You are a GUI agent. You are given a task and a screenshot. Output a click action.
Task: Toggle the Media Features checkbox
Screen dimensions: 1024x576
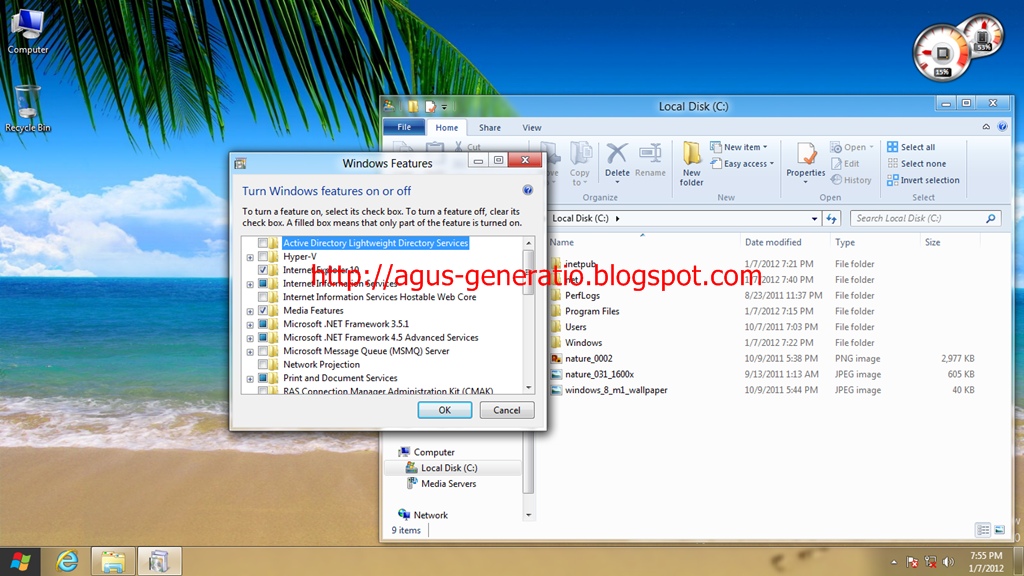click(263, 310)
